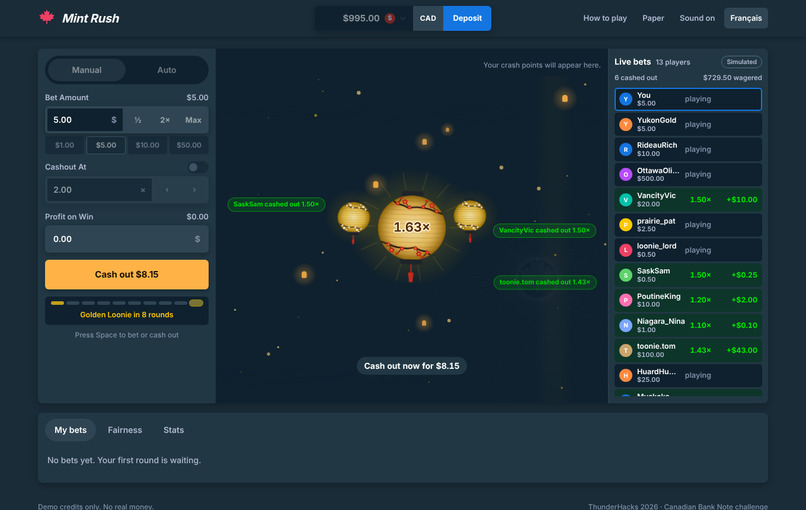The height and width of the screenshot is (510, 806).
Task: Click the VancityVic avatar icon
Action: coord(626,199)
